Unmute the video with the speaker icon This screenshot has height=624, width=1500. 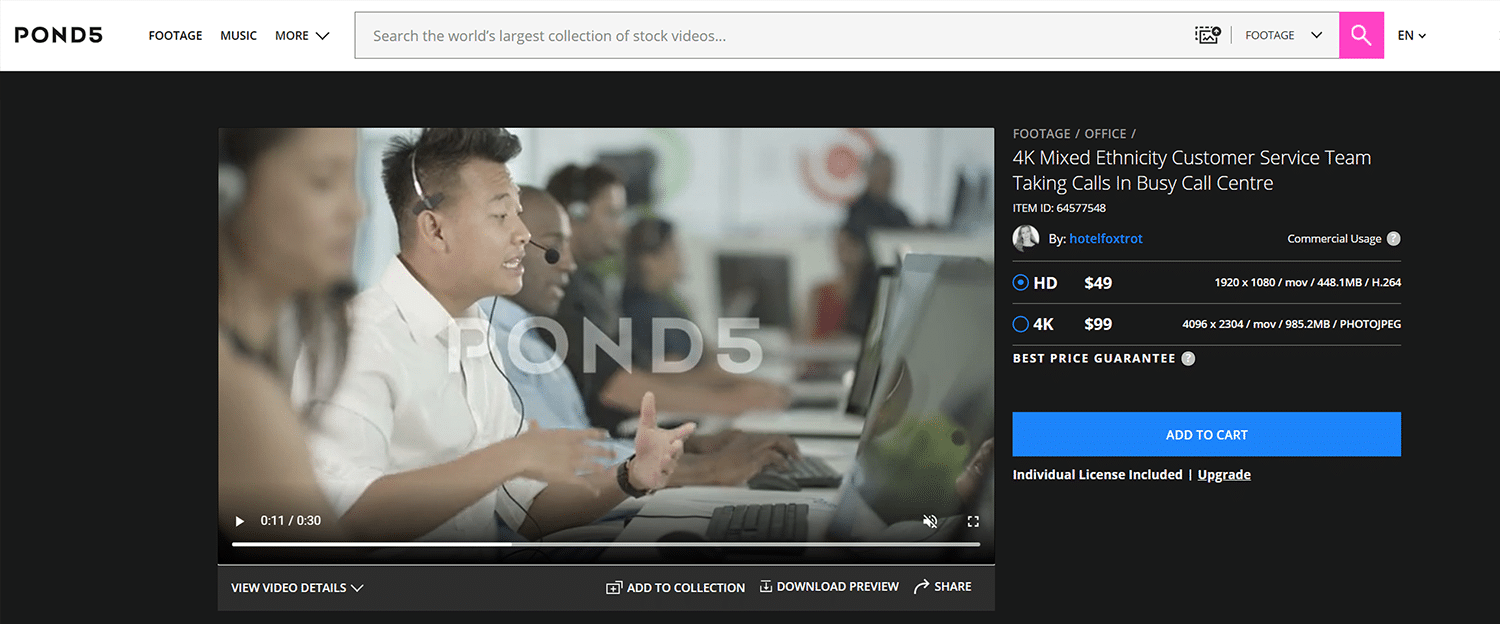(x=930, y=521)
